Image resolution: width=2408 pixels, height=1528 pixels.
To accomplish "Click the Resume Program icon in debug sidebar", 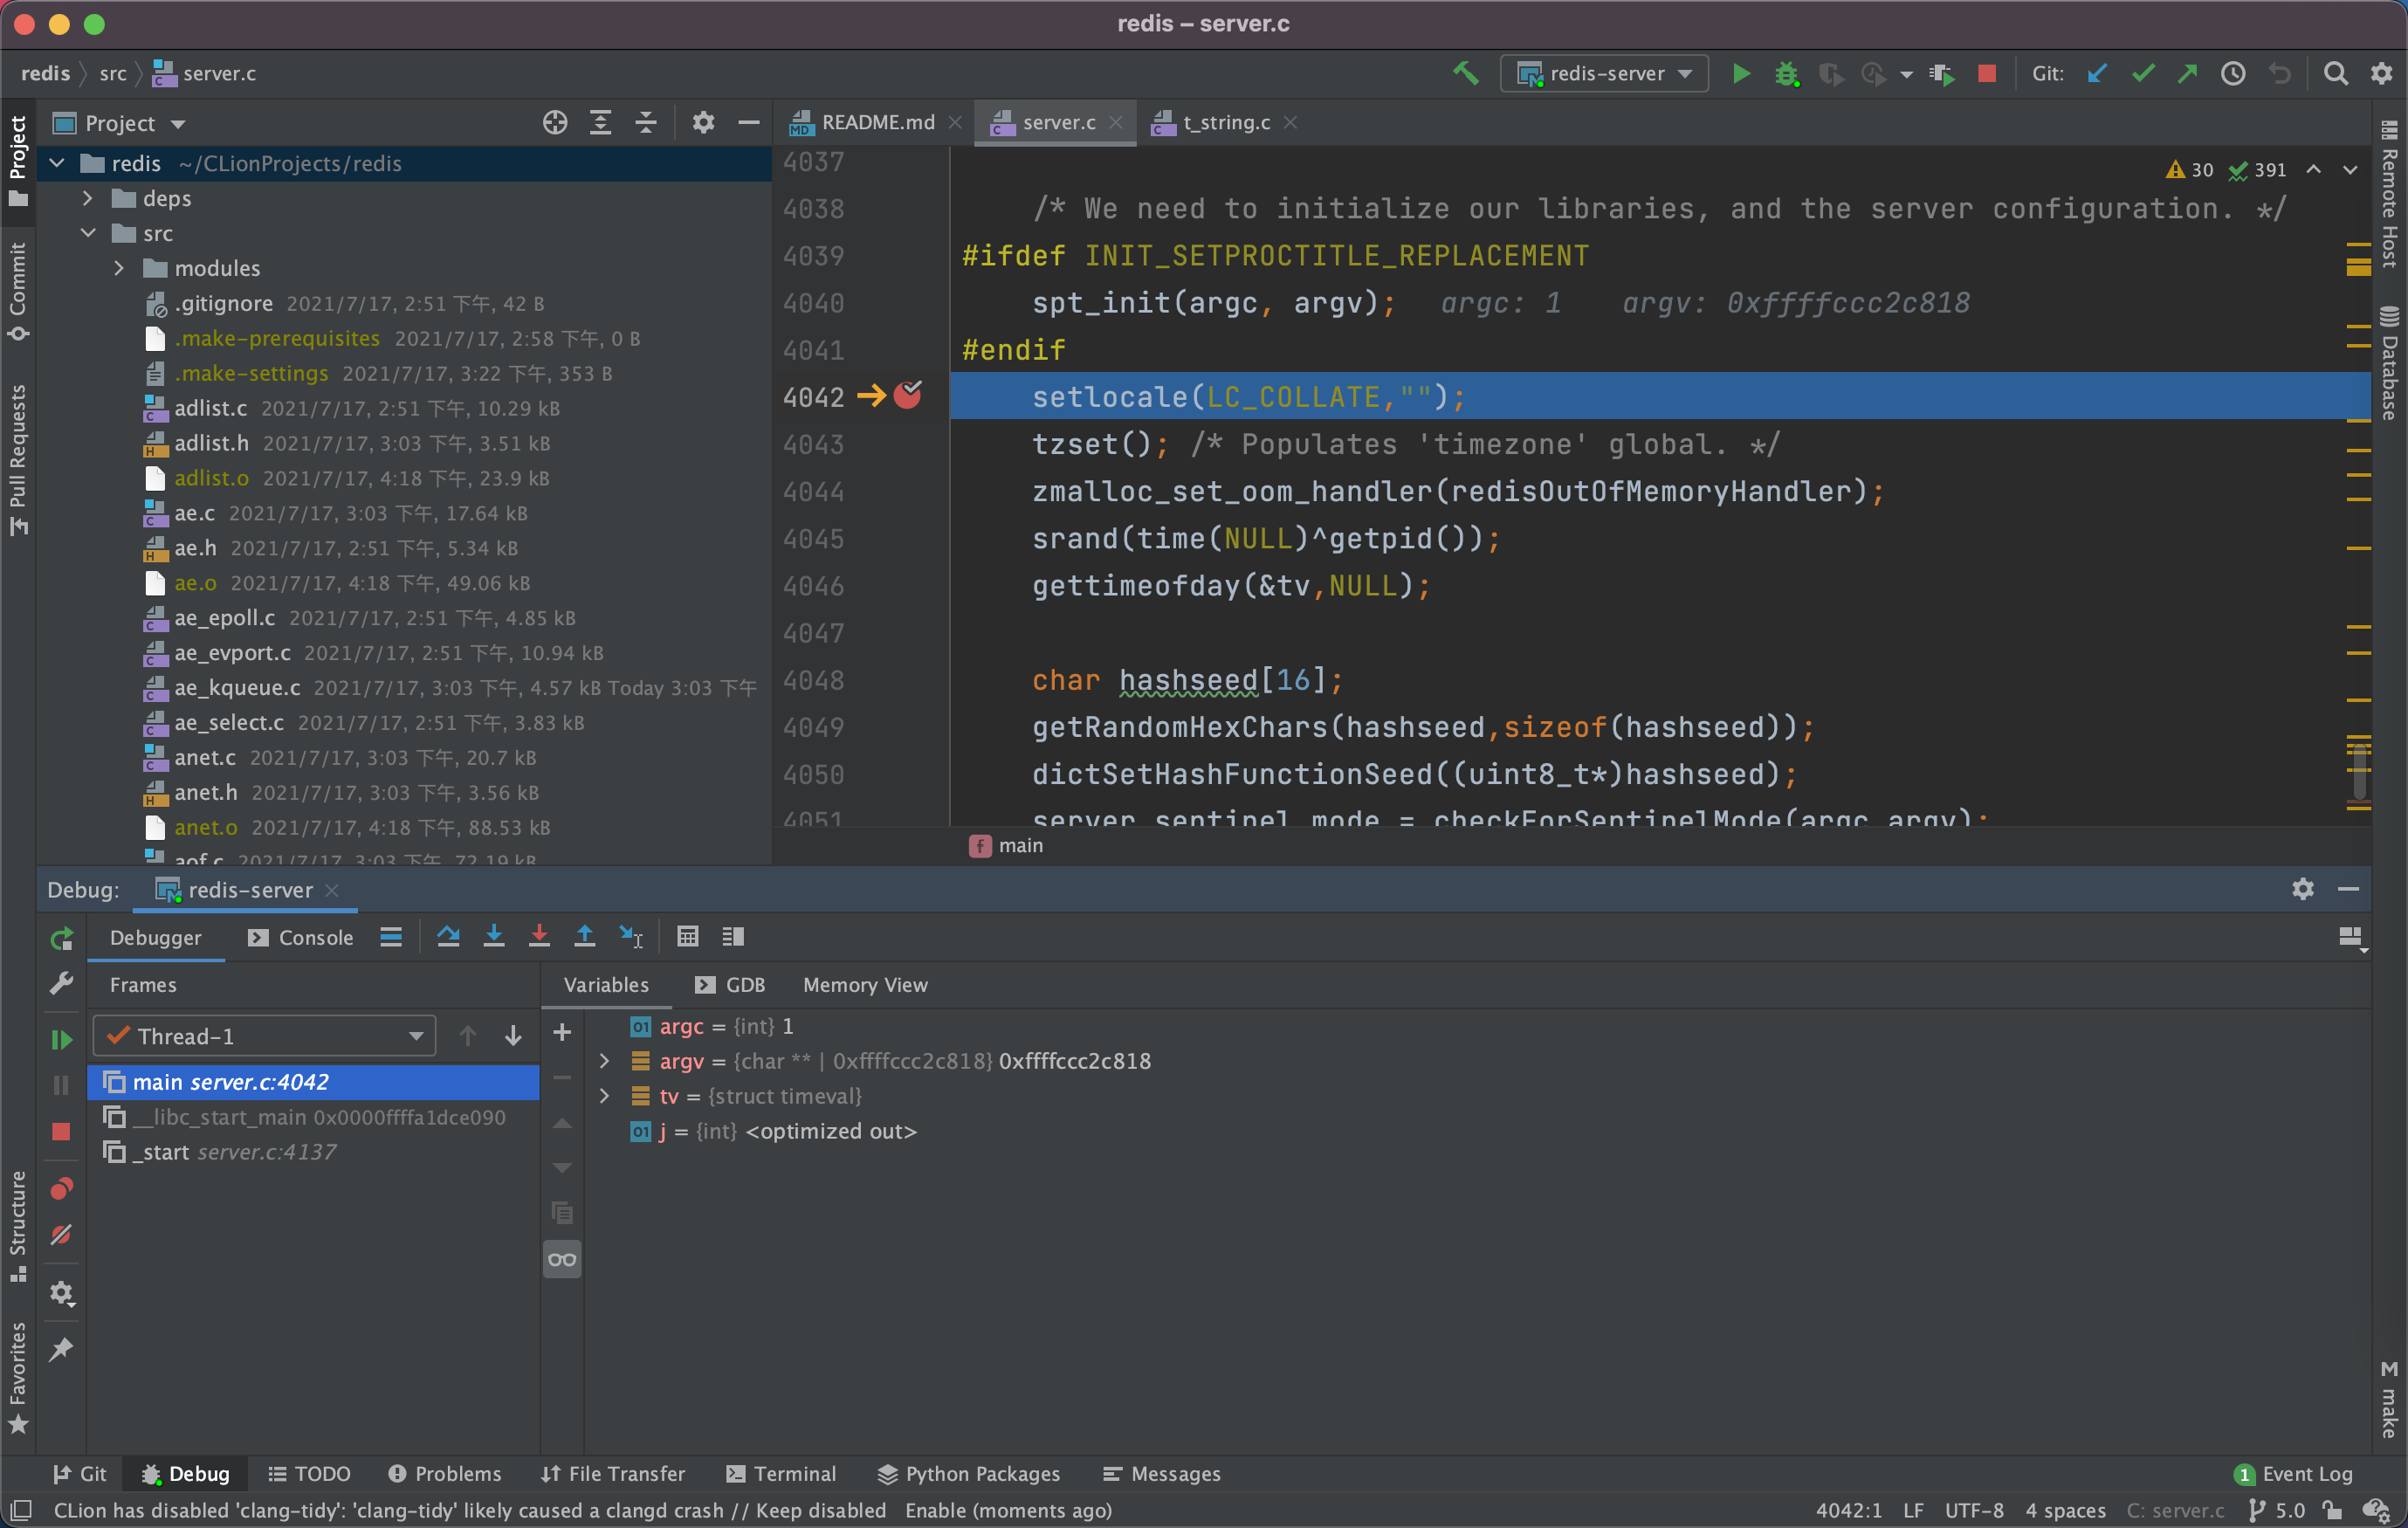I will pos(61,1040).
